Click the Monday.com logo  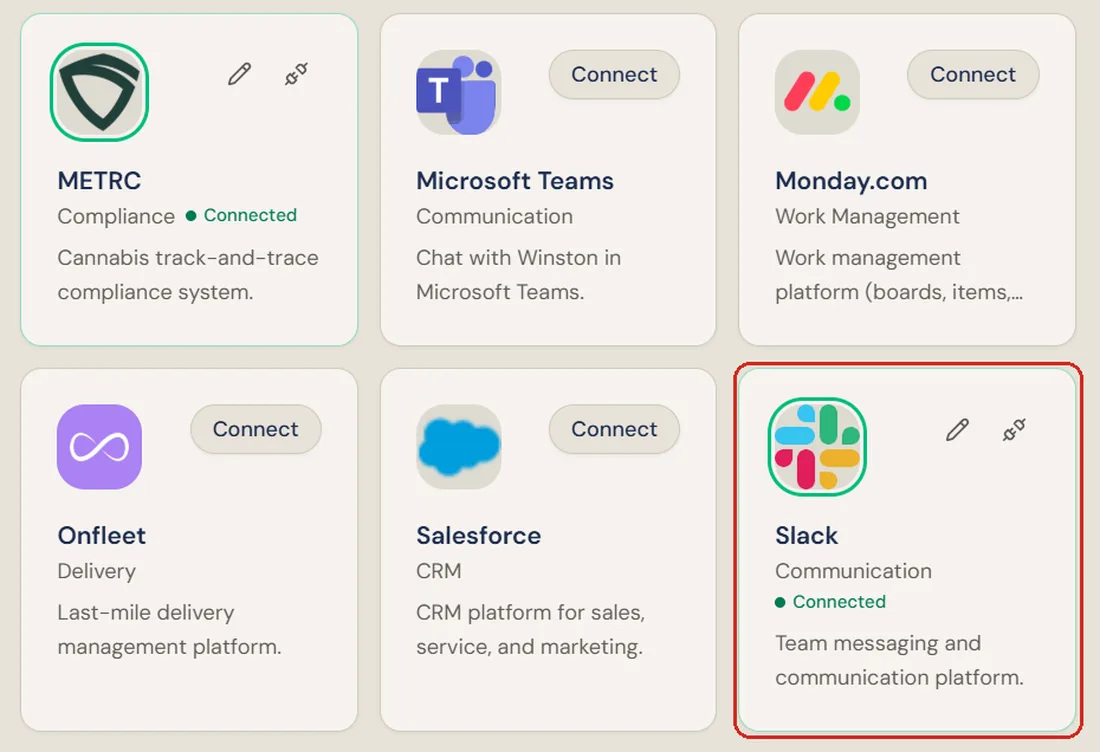[817, 92]
